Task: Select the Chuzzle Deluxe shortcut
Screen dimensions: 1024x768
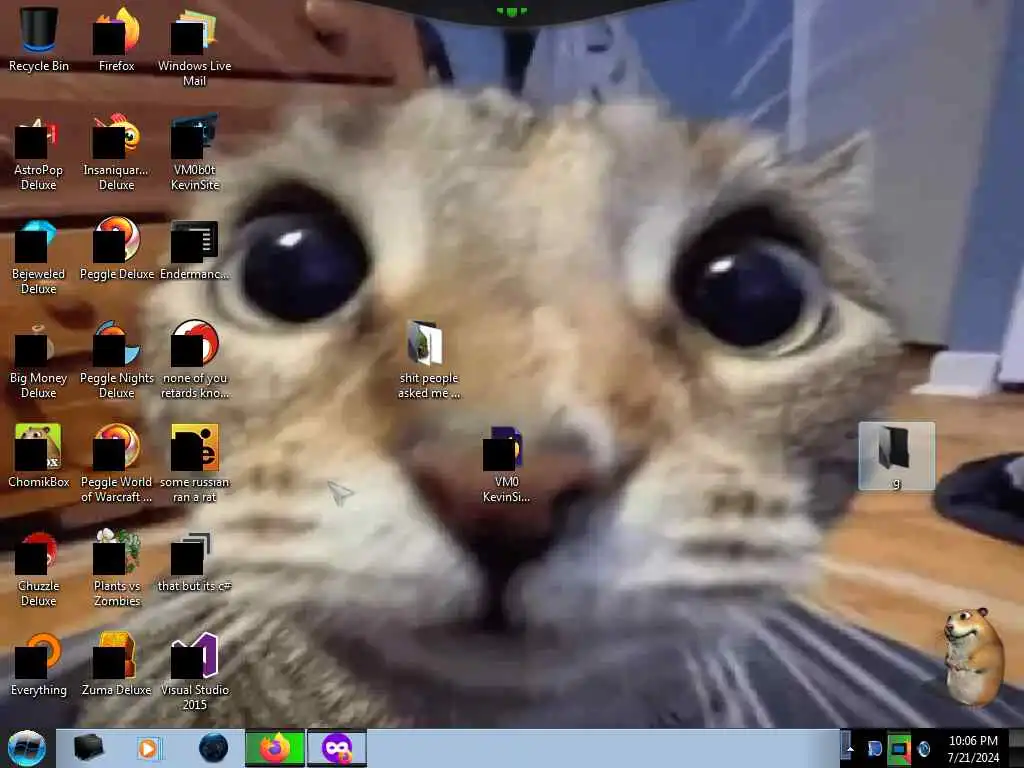Action: pos(39,567)
